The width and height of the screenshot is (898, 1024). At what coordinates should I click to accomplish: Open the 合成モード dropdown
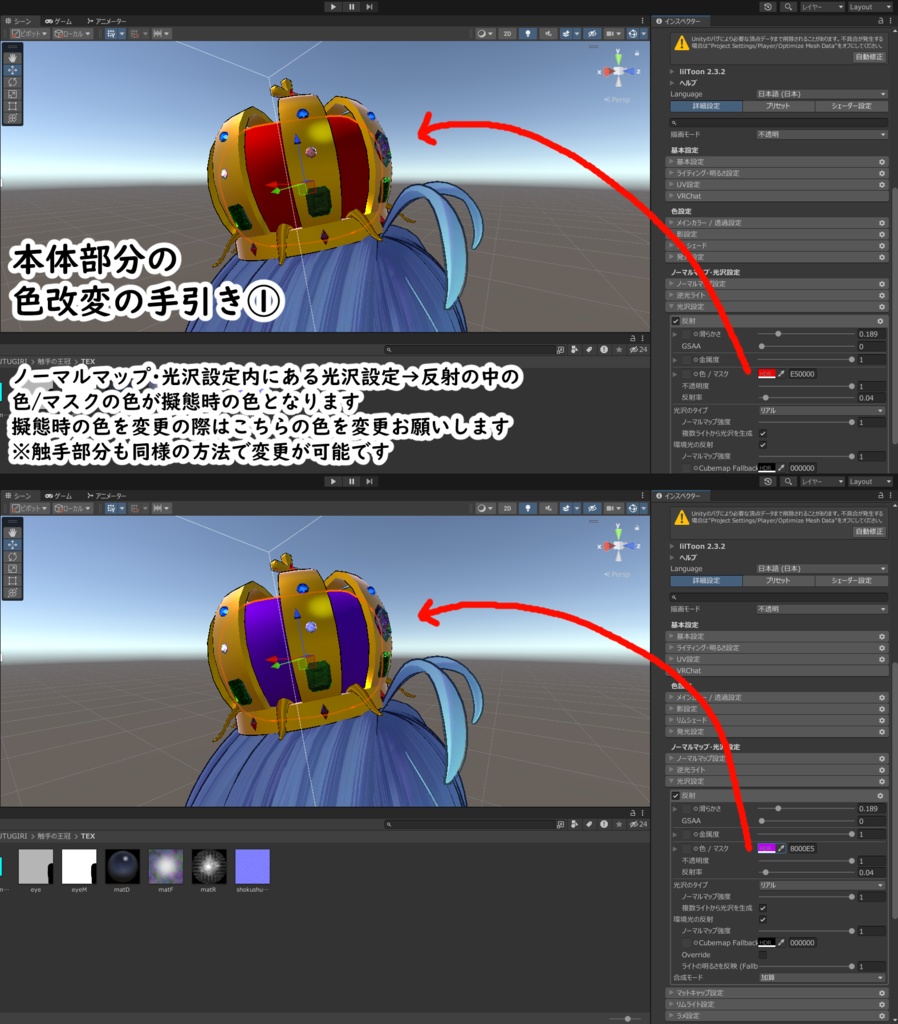[822, 978]
